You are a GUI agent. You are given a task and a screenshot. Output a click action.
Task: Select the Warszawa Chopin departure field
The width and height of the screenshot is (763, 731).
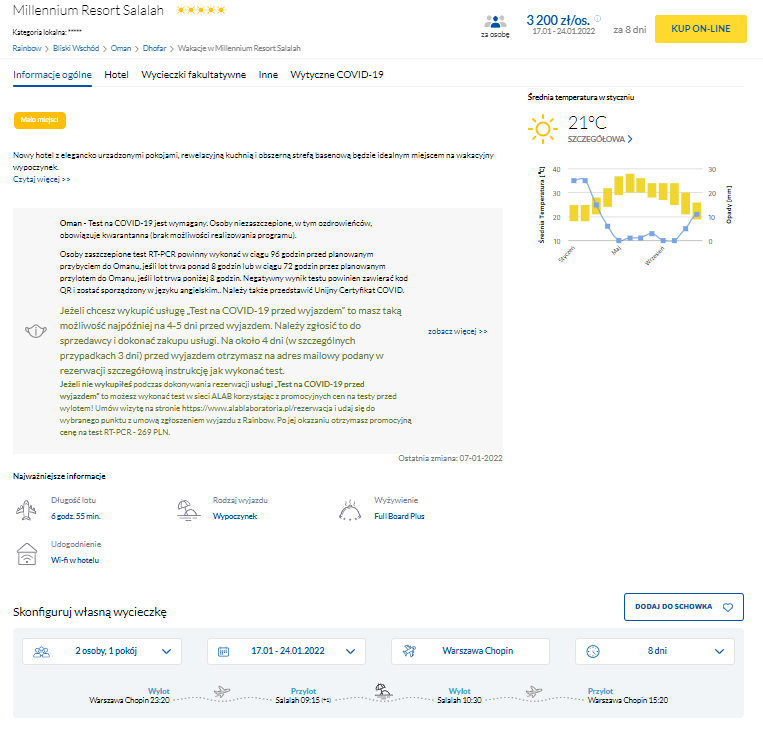(470, 651)
